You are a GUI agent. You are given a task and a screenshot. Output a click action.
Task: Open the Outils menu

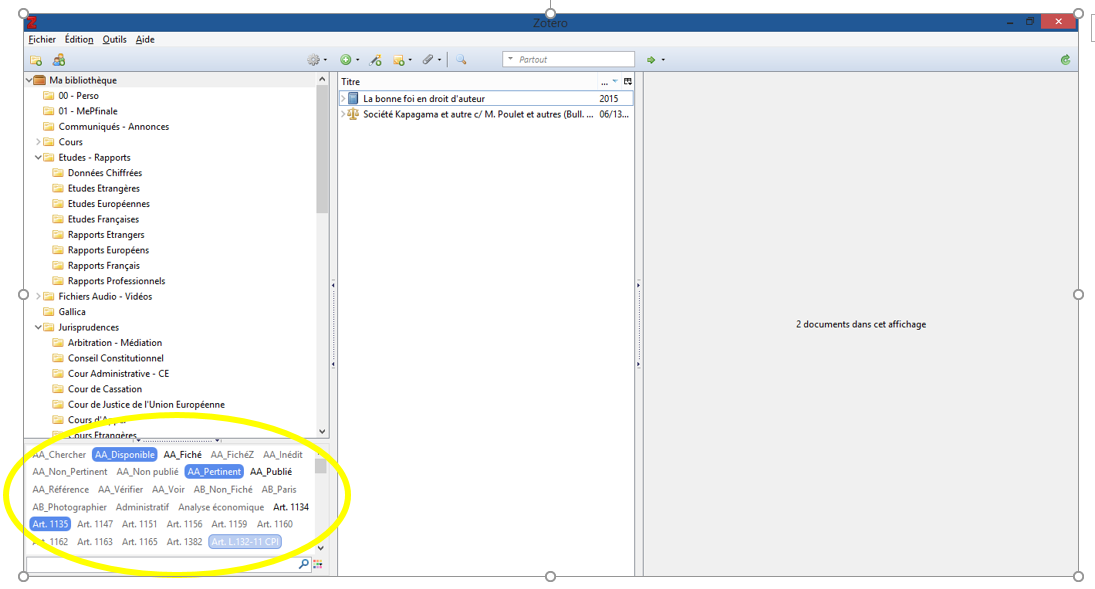(114, 39)
